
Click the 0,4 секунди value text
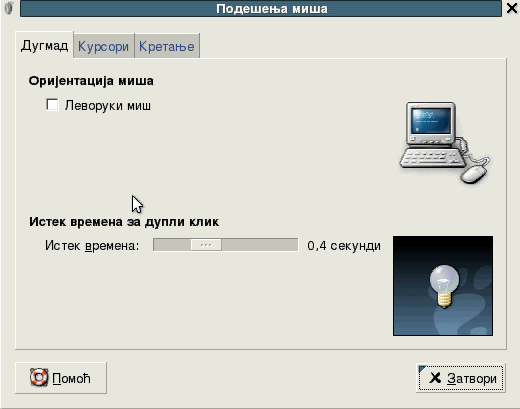click(344, 246)
